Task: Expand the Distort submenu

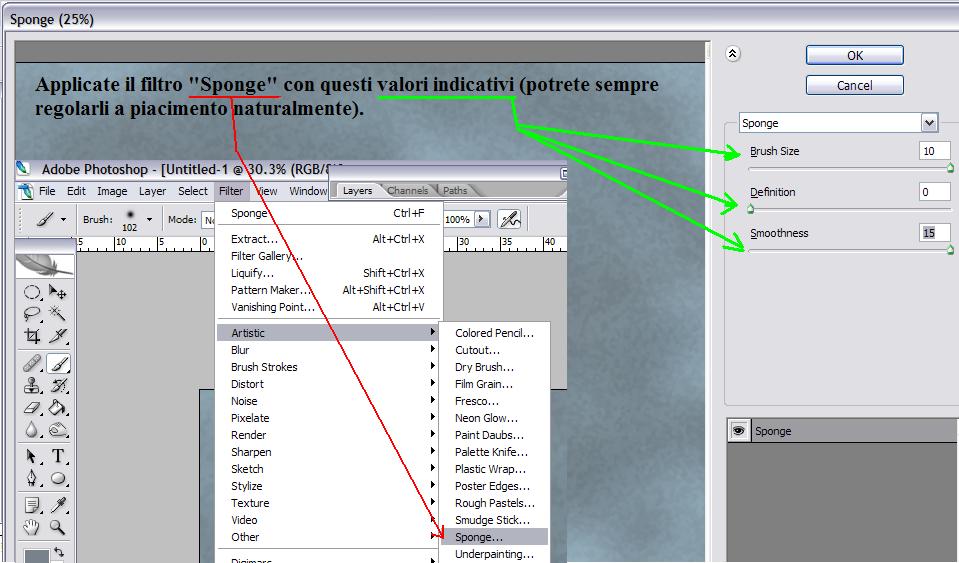Action: (x=327, y=384)
